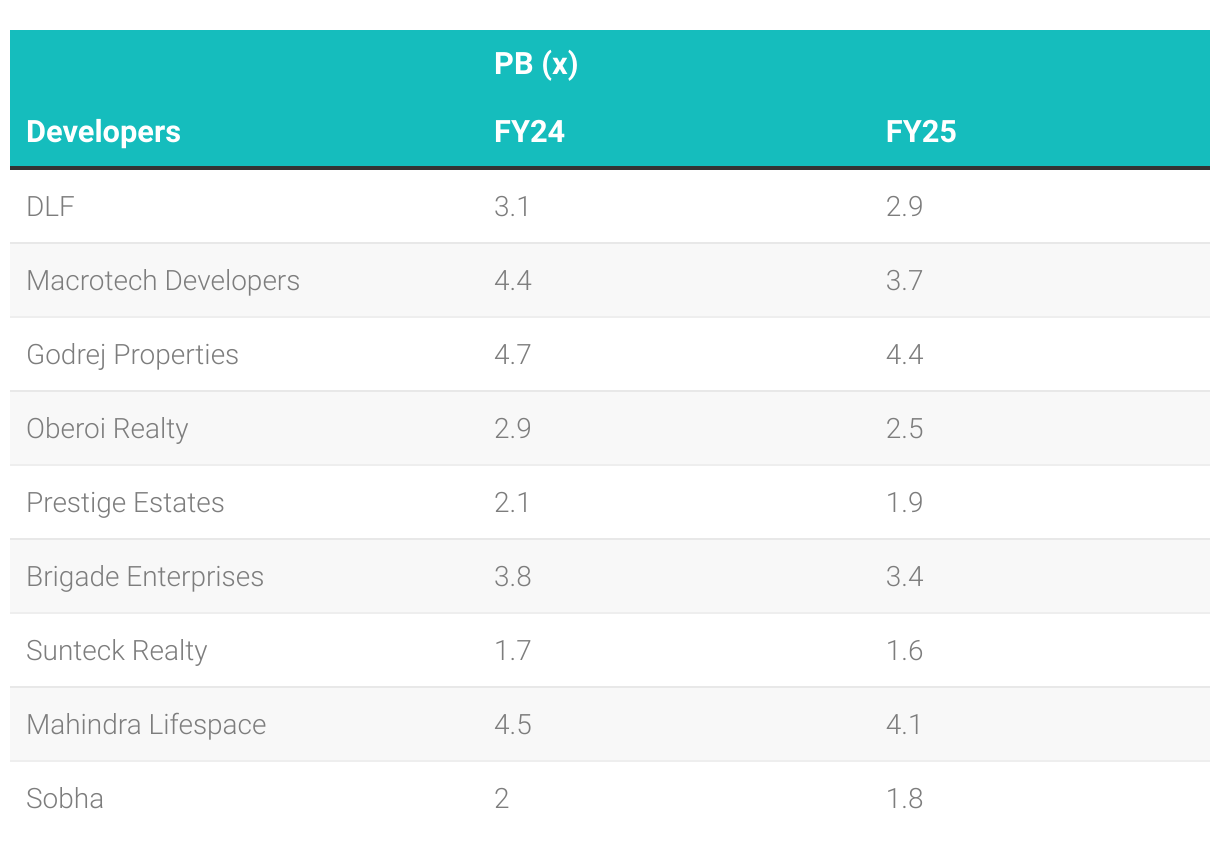
Task: Click the Godrej Properties cell
Action: pos(132,354)
